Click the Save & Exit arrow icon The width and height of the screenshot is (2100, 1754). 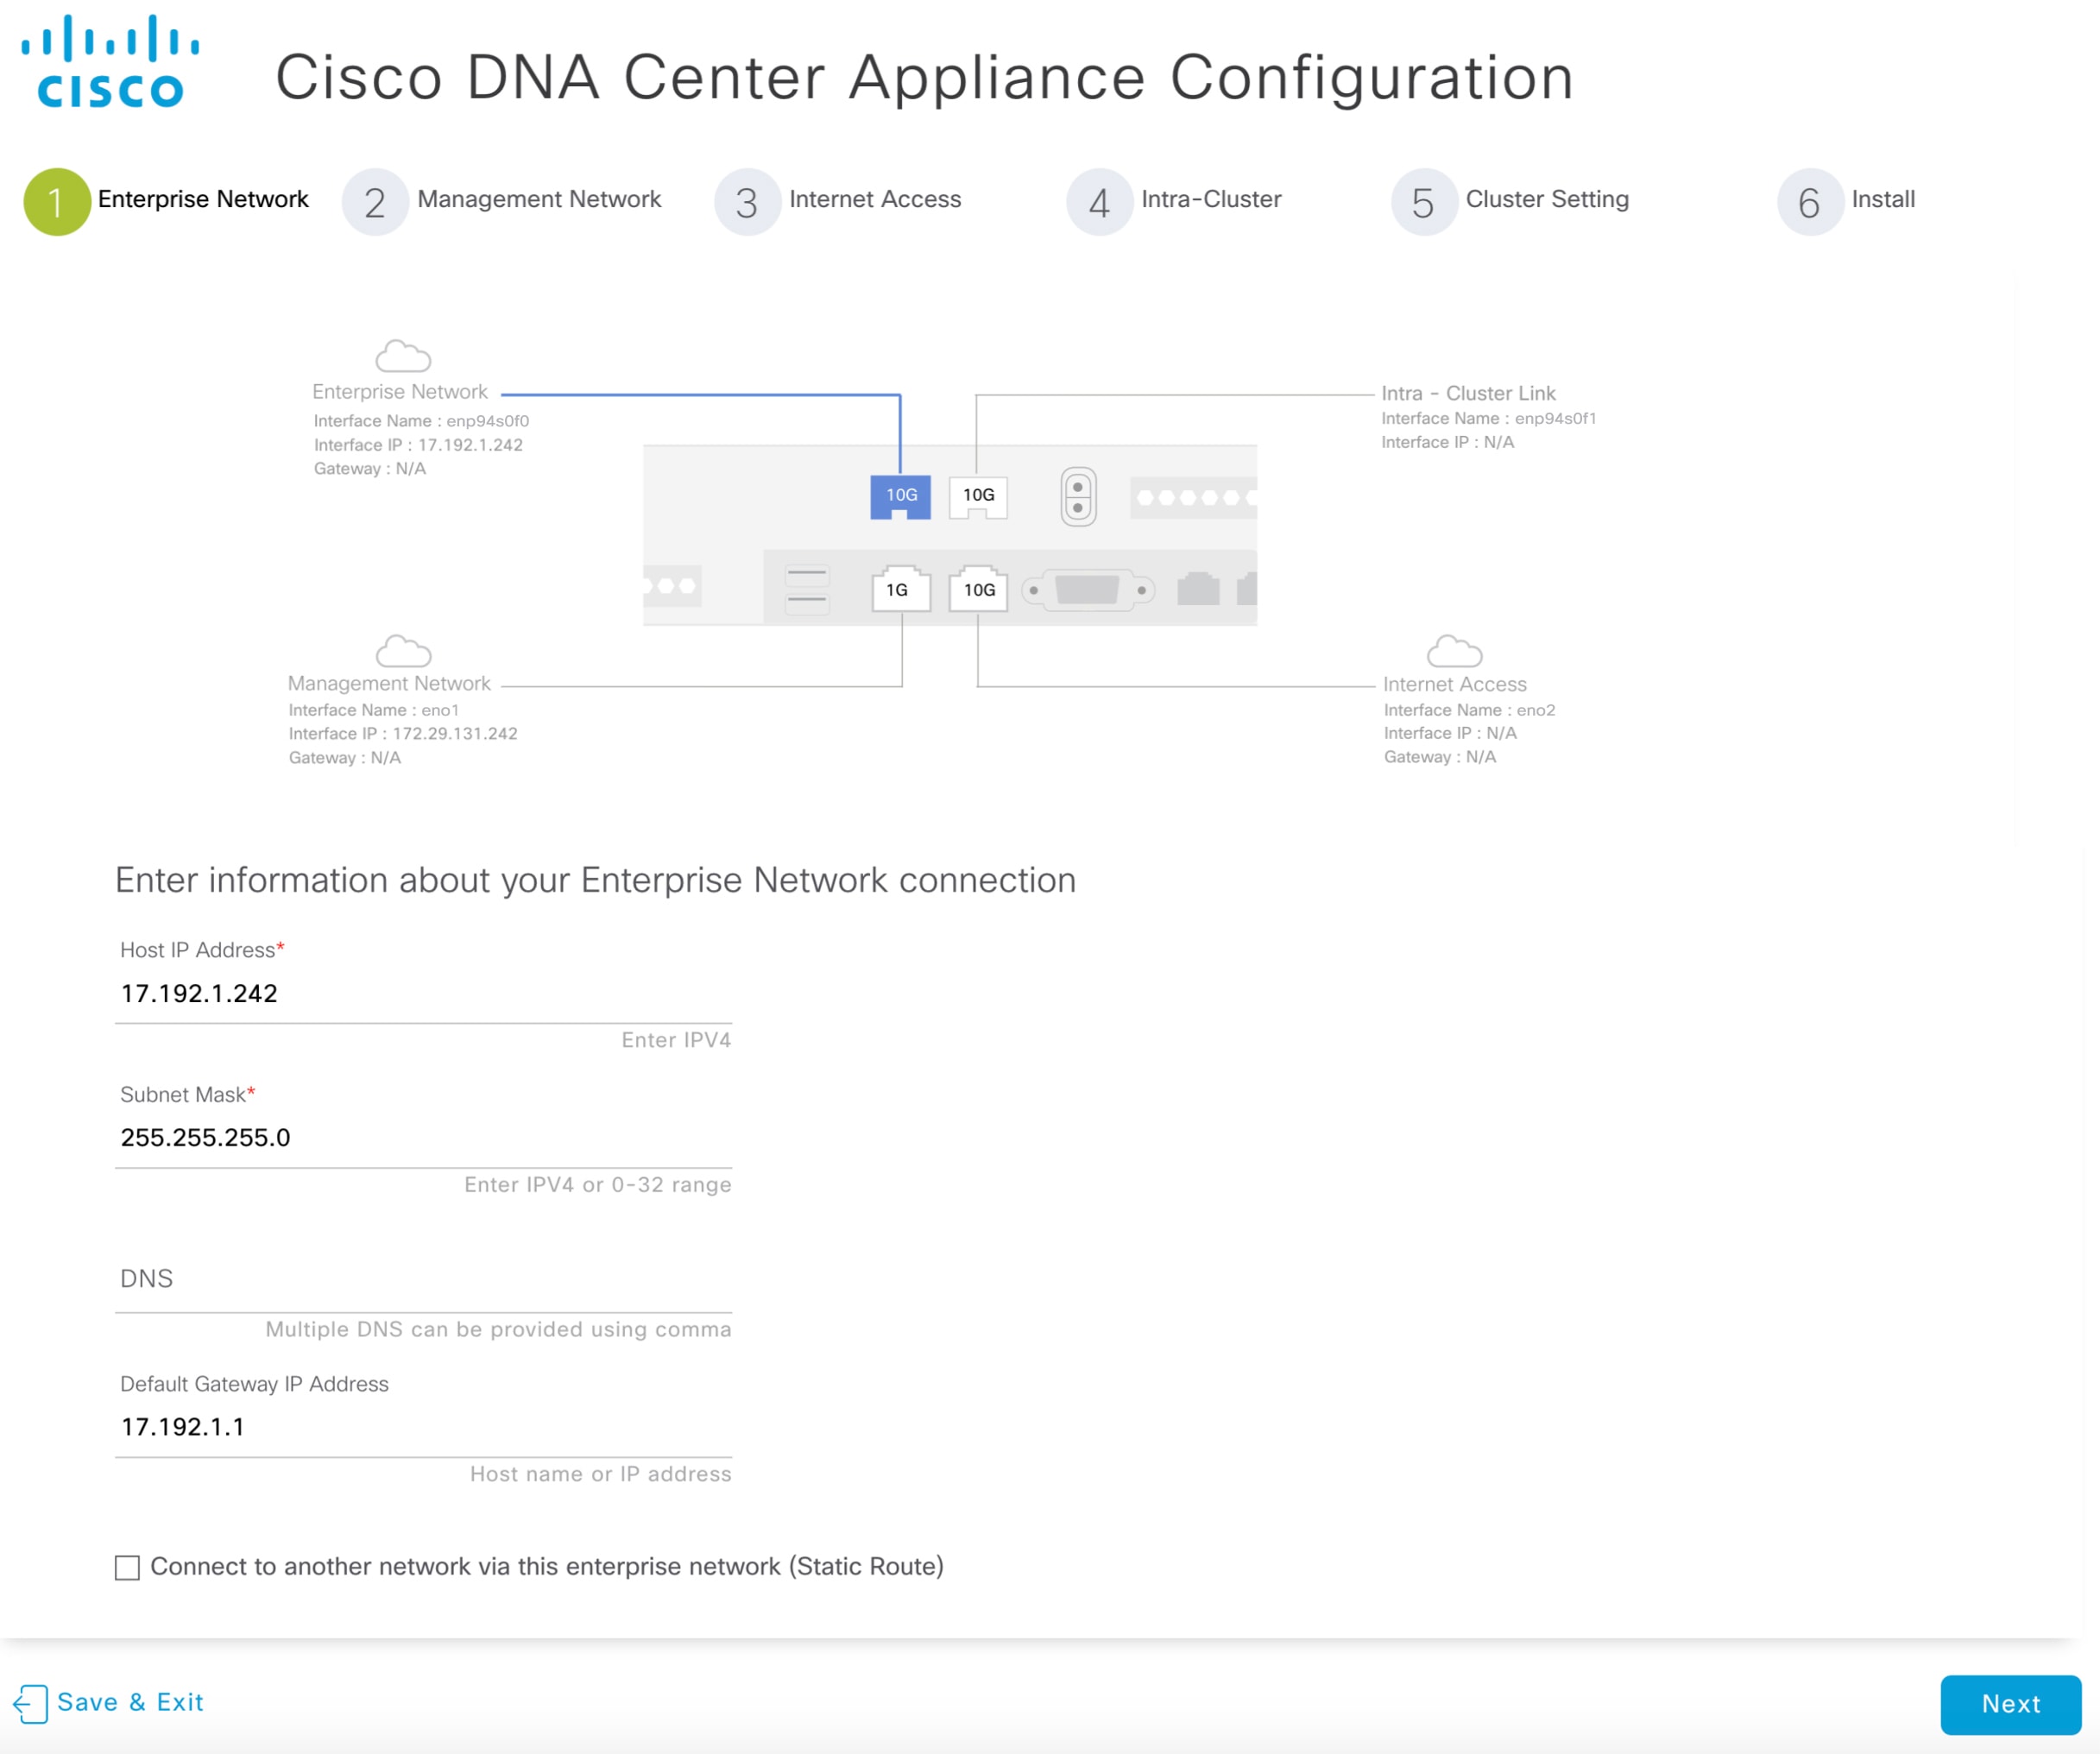point(30,1703)
